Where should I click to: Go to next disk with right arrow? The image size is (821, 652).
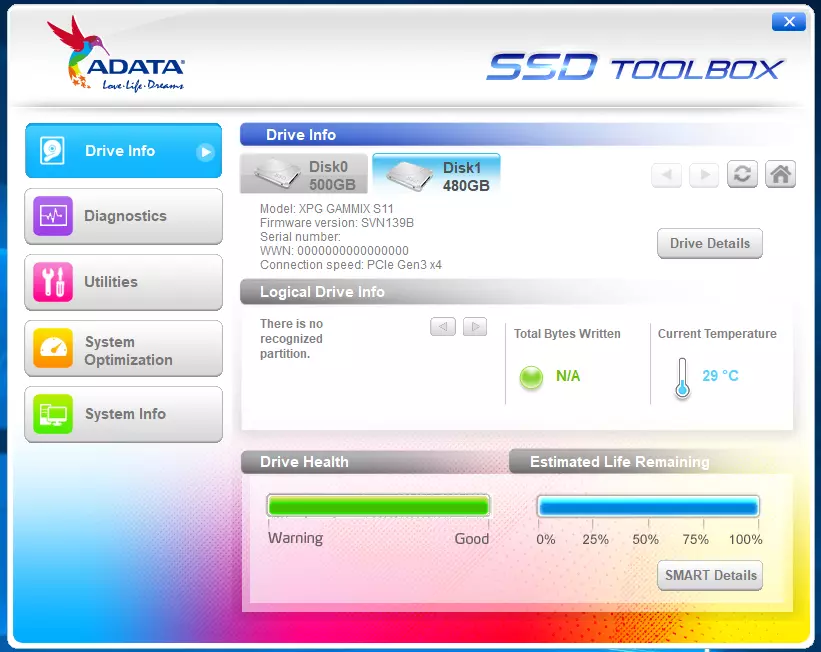(704, 175)
